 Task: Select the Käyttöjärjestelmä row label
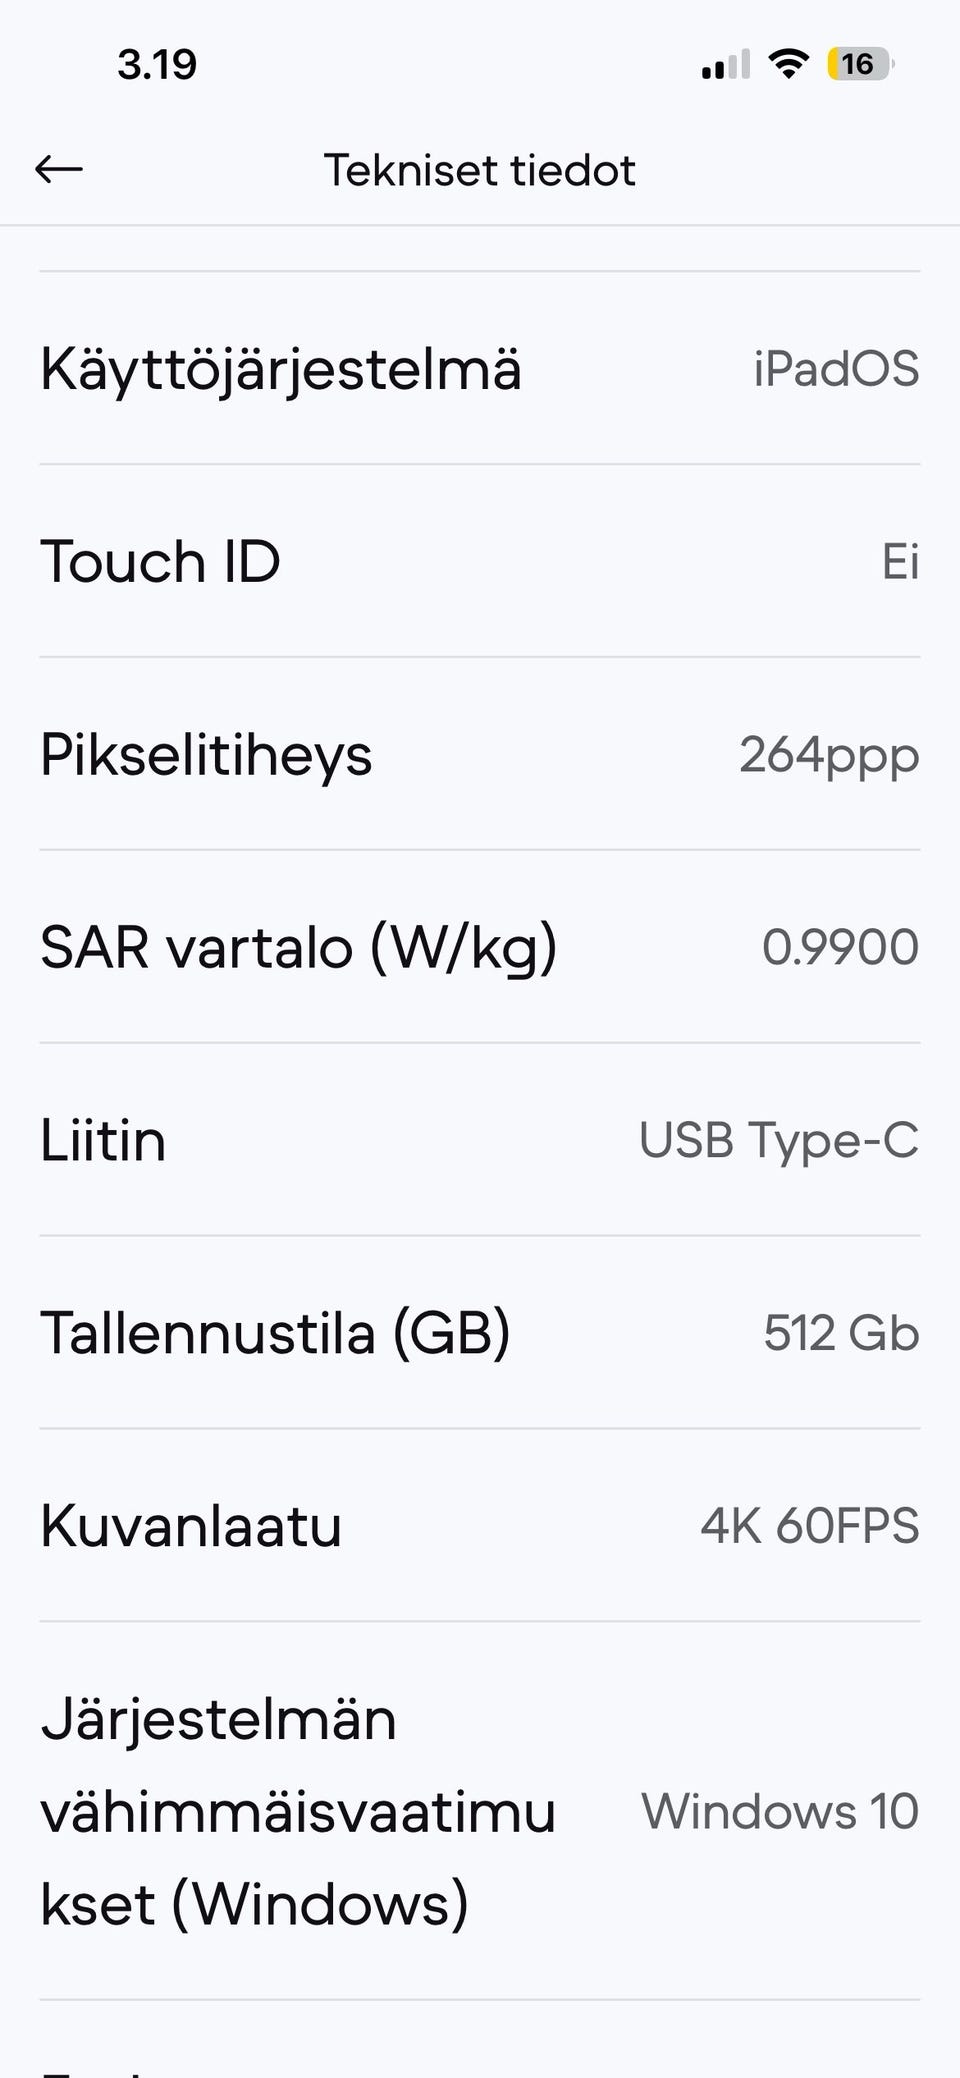coord(281,369)
